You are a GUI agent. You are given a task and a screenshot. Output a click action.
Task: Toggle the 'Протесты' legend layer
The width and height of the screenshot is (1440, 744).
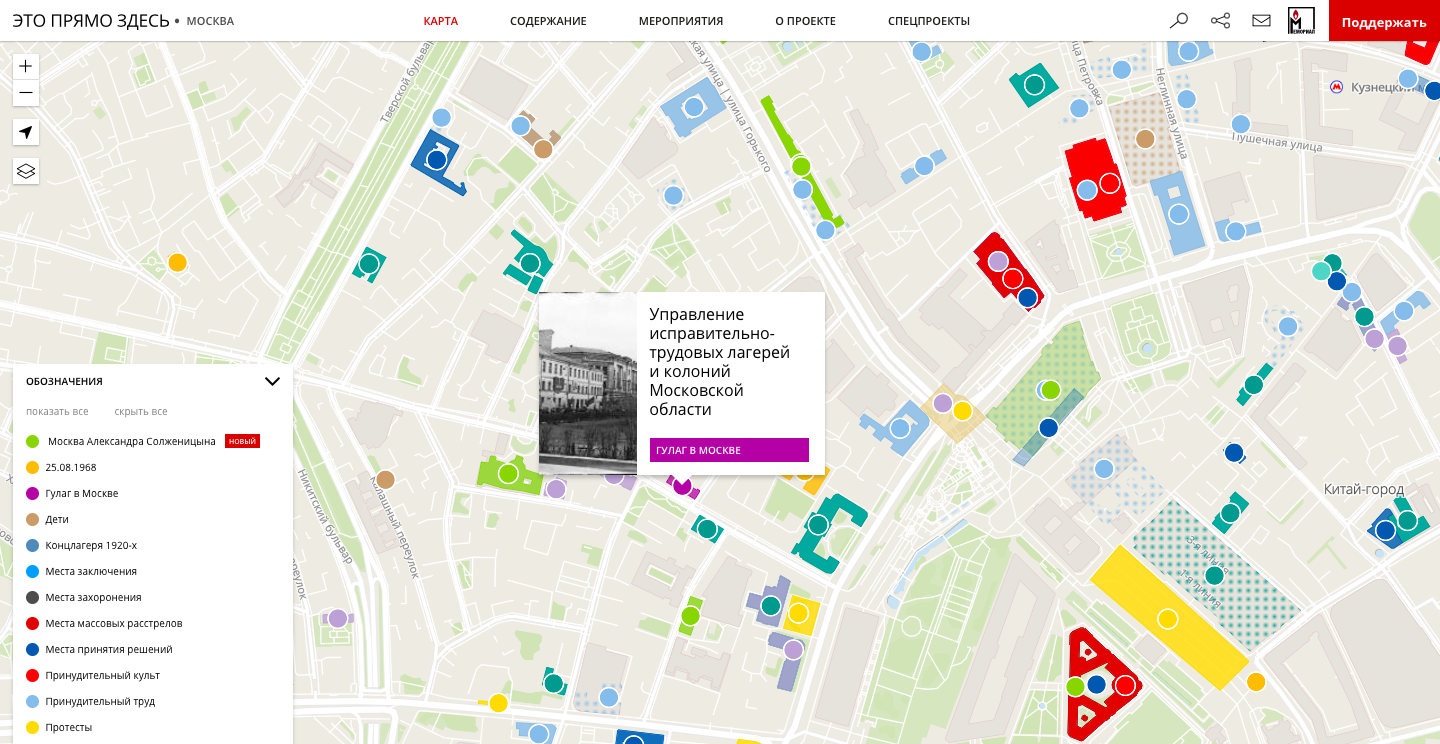[x=68, y=727]
